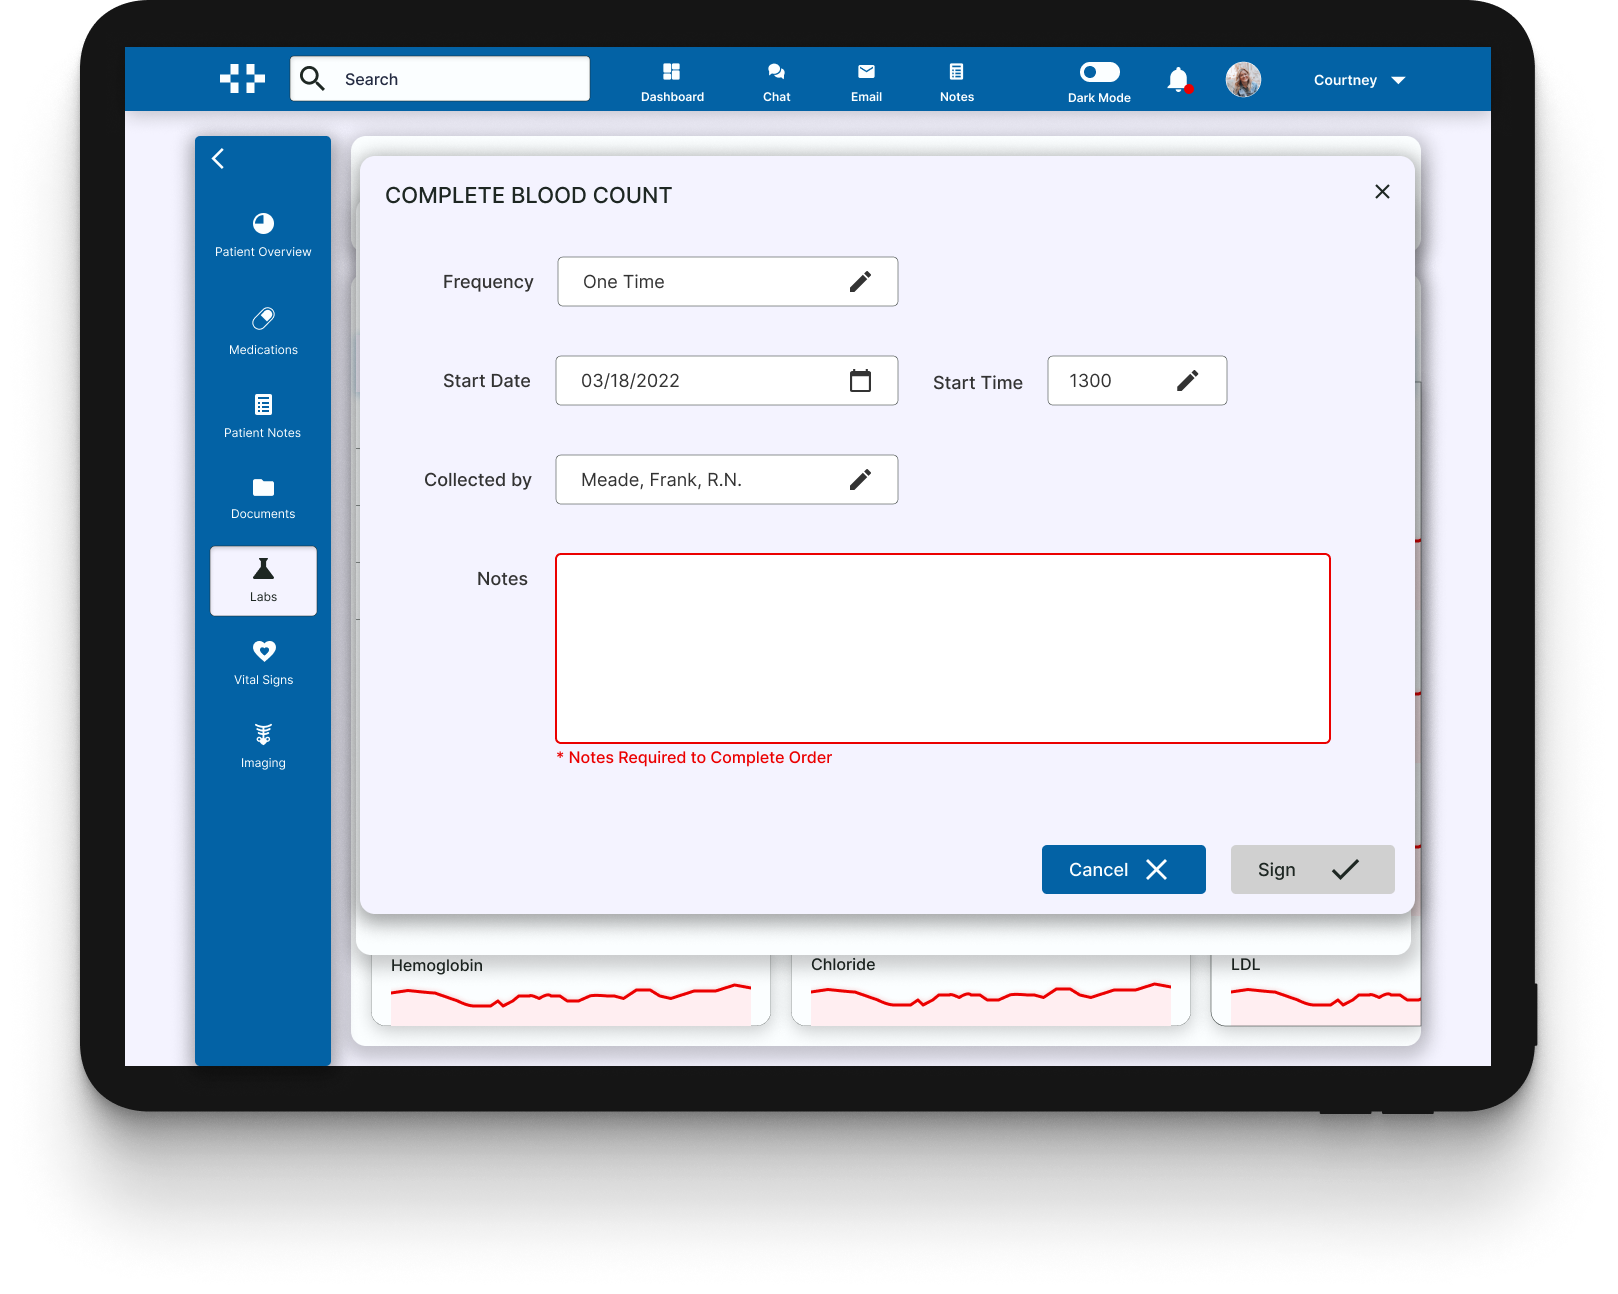Open the Notes tab in the top bar
Viewport: 1618px width, 1294px height.
click(957, 82)
